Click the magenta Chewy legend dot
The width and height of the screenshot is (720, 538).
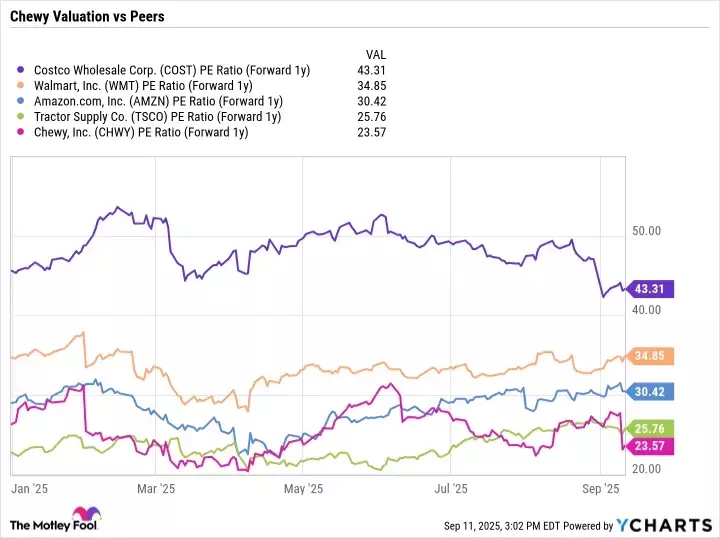[x=24, y=132]
